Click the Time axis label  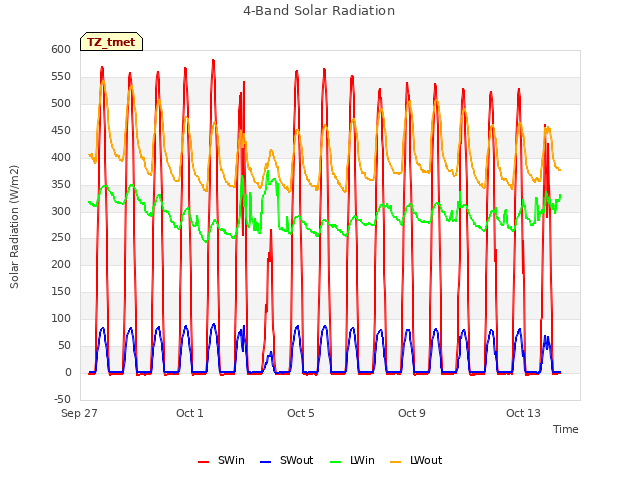(566, 429)
